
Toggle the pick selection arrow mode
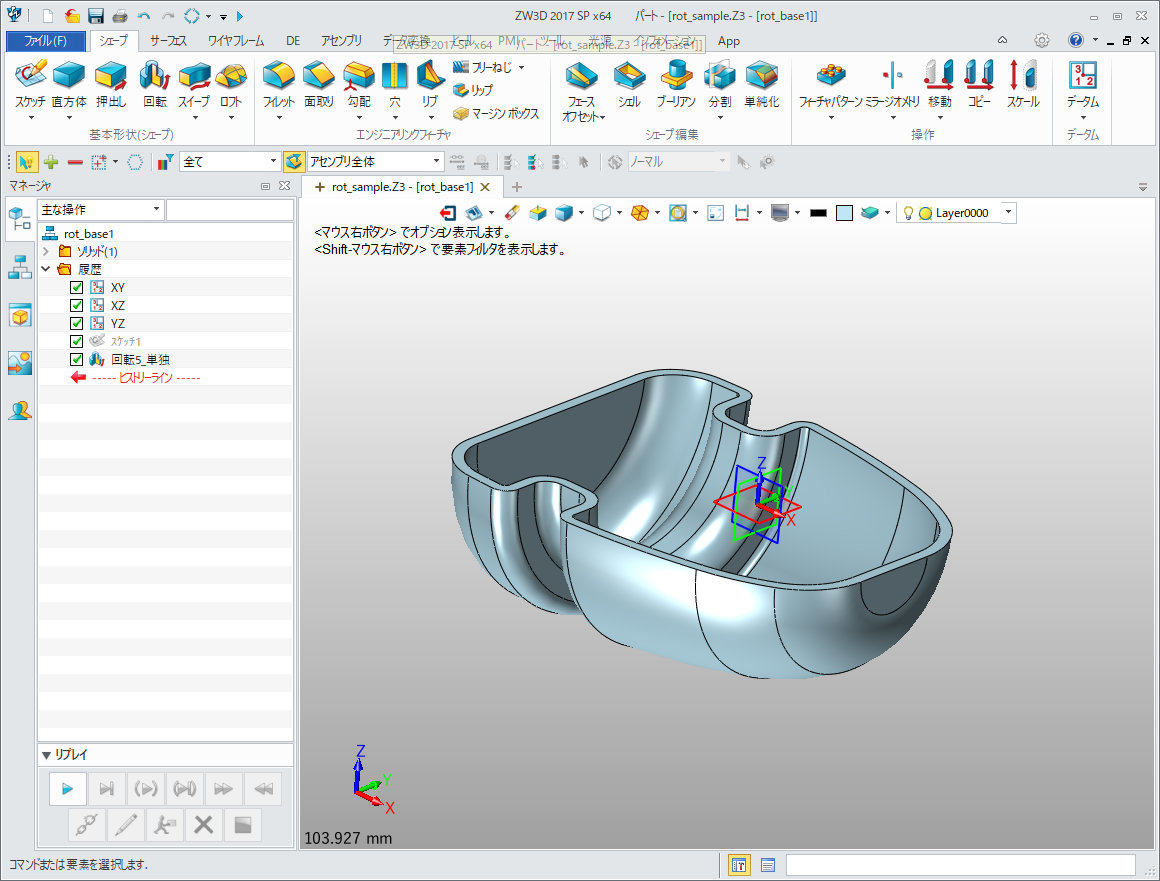(26, 161)
